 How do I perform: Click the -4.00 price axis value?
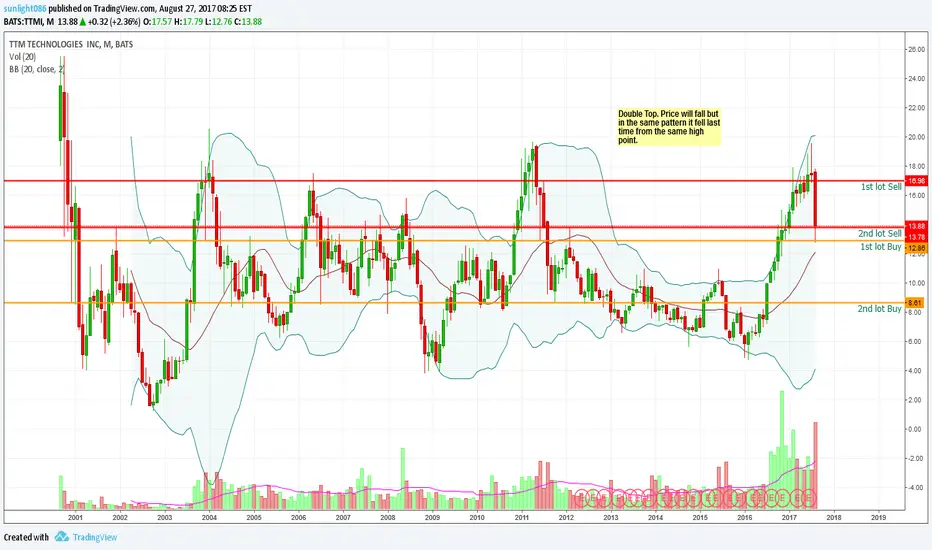916,488
